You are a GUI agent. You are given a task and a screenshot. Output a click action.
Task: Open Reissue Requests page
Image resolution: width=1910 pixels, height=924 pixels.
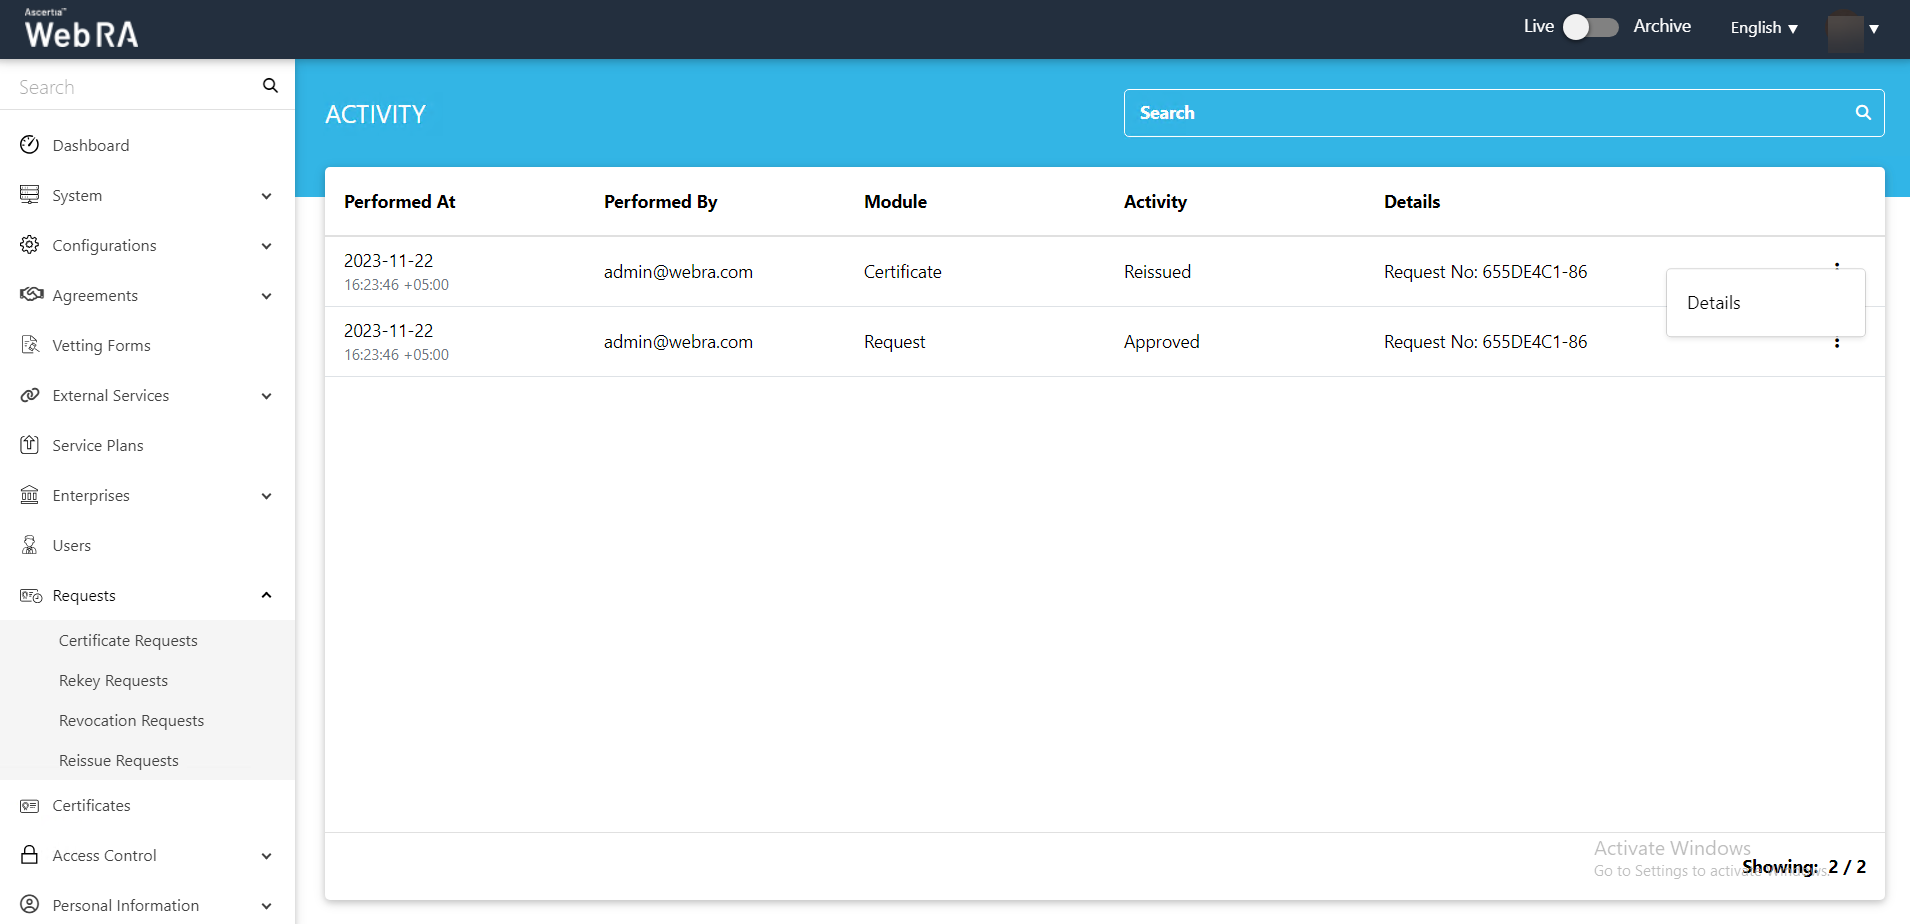(x=119, y=760)
